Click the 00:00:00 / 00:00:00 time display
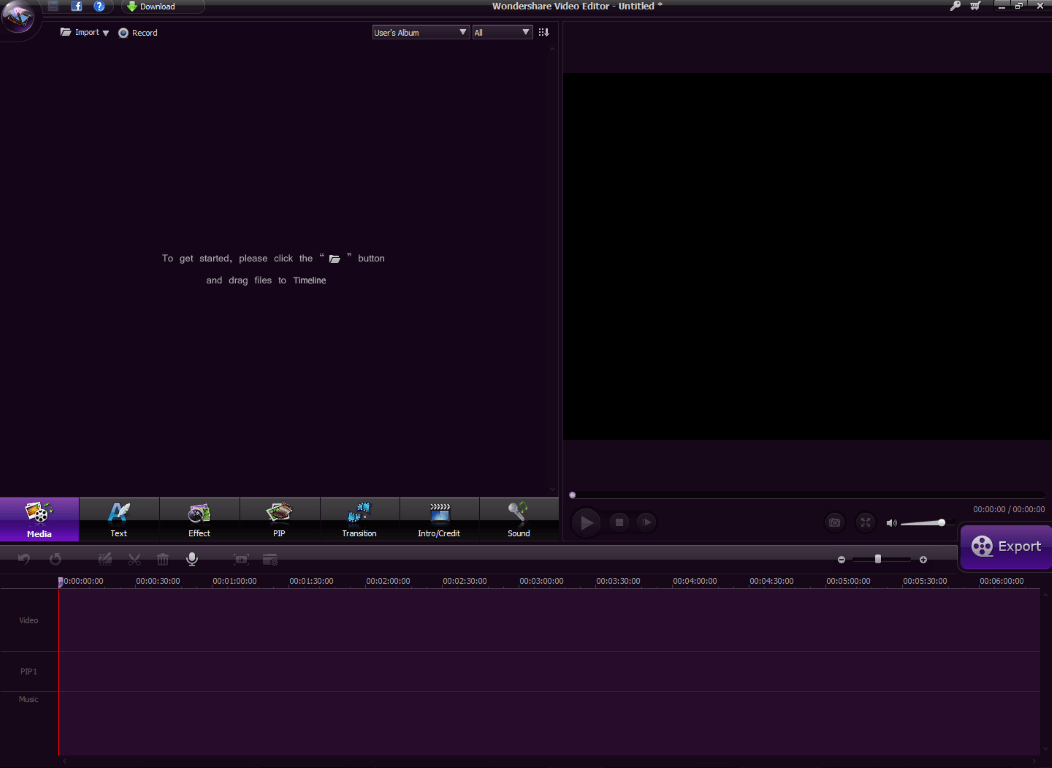Screen dimensions: 1052x768 (x=1009, y=509)
